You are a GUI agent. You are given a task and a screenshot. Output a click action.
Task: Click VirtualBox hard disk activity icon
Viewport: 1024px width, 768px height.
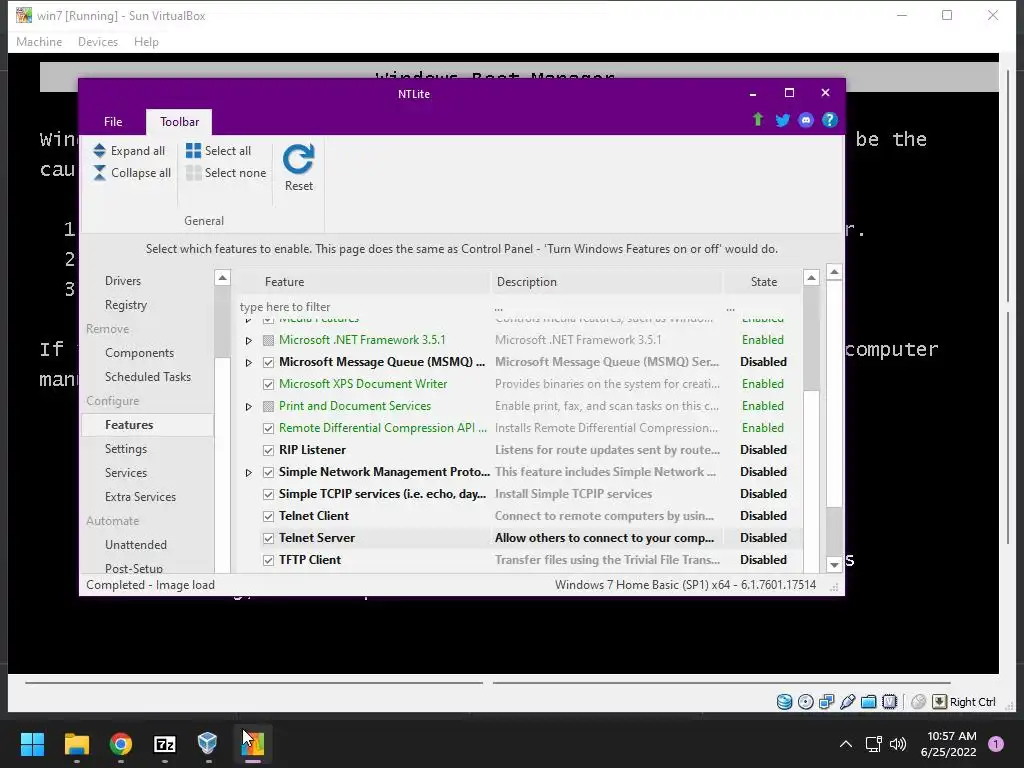click(784, 702)
